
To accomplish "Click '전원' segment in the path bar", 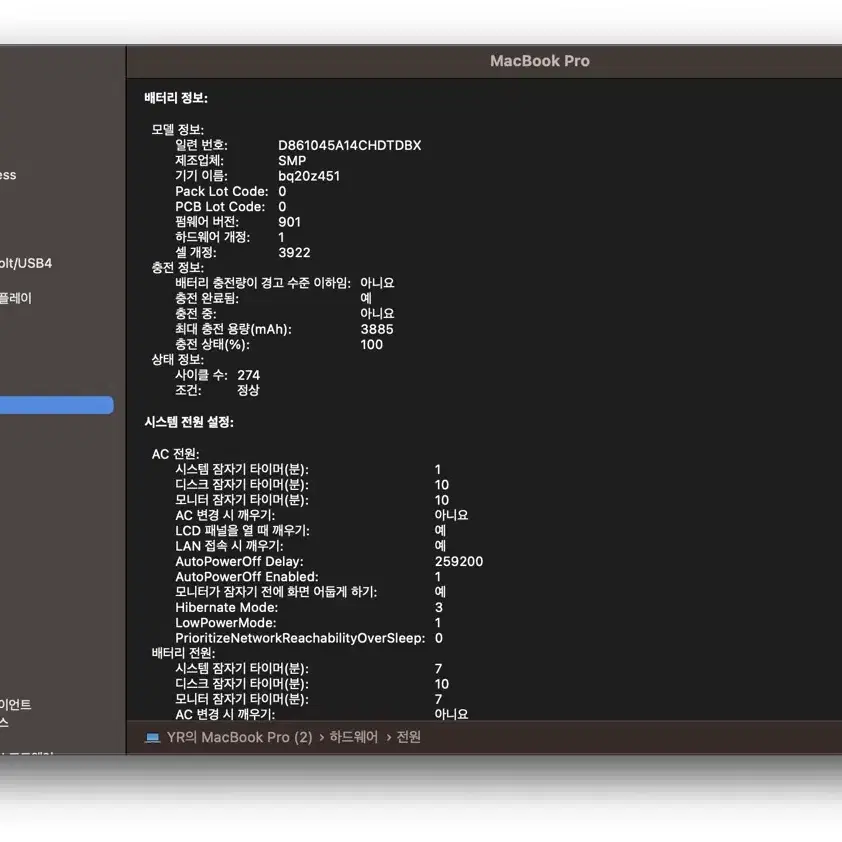I will [x=409, y=737].
